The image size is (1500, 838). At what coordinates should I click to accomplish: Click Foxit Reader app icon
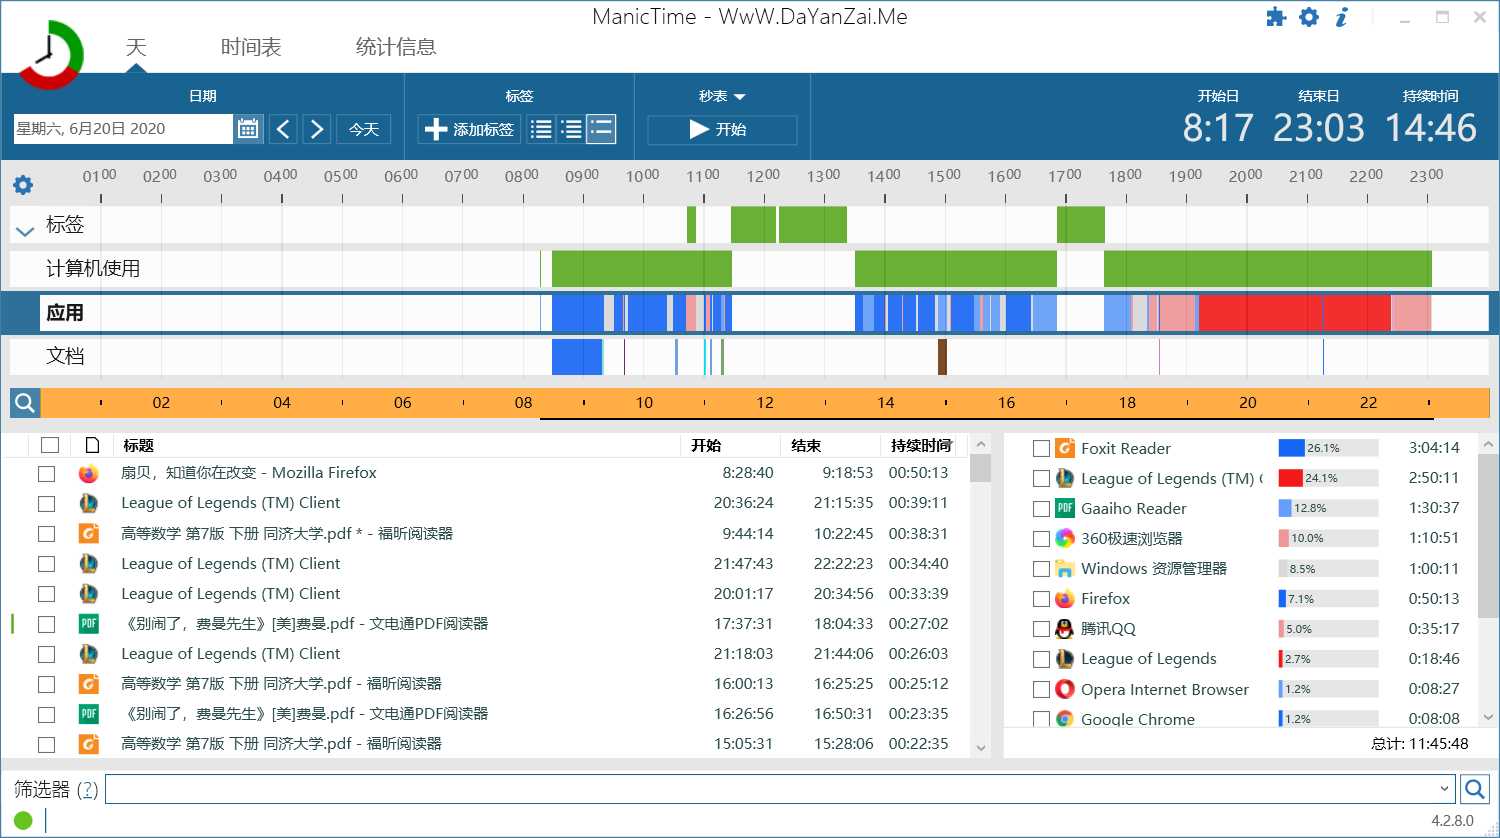click(x=1065, y=448)
